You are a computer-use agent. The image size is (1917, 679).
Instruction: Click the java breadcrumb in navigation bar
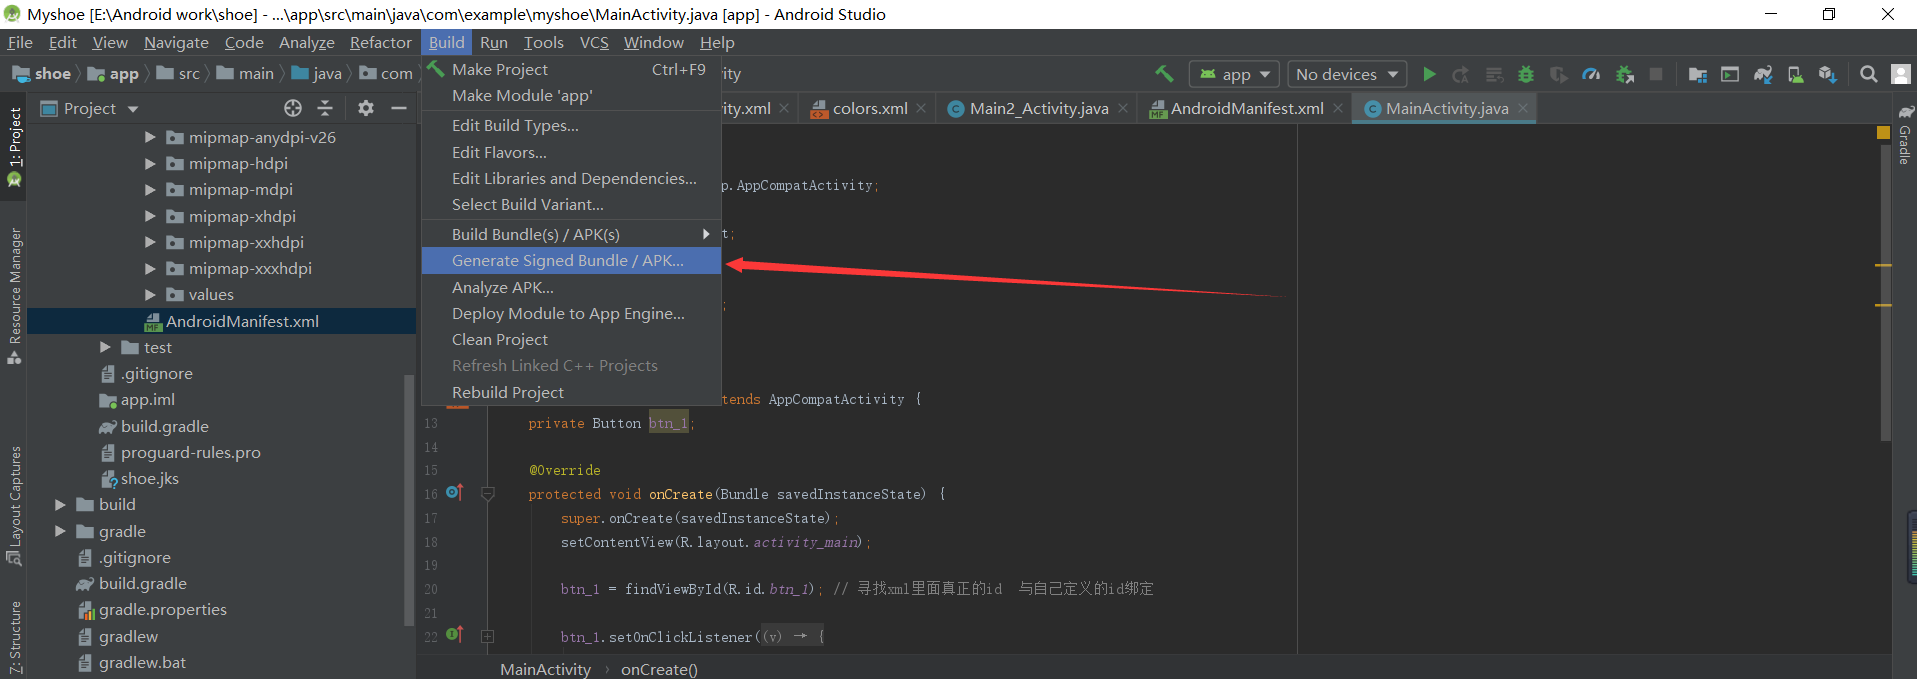(x=317, y=73)
